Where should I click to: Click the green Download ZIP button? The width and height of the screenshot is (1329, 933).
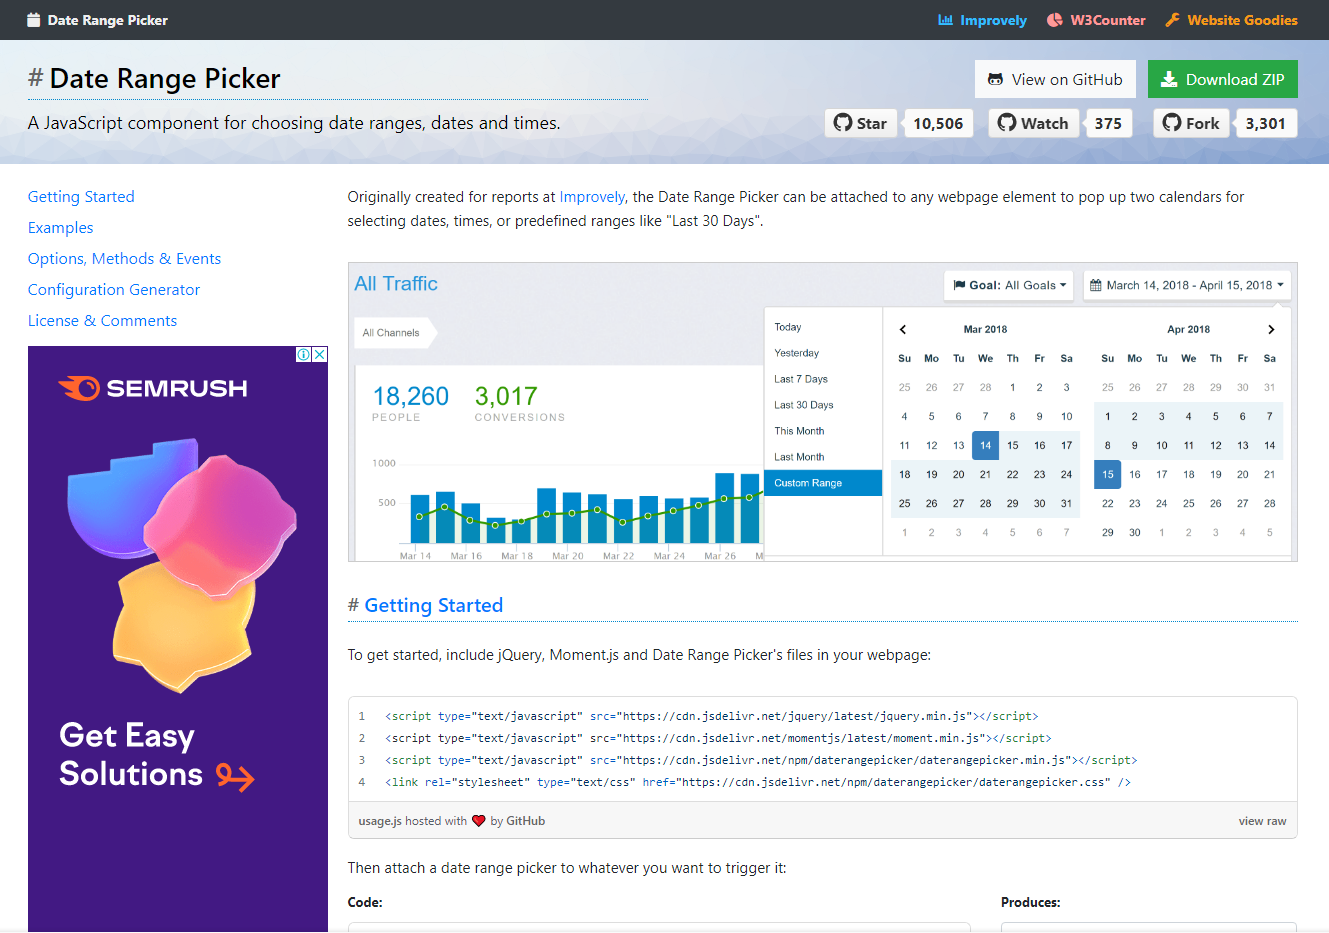(1222, 79)
